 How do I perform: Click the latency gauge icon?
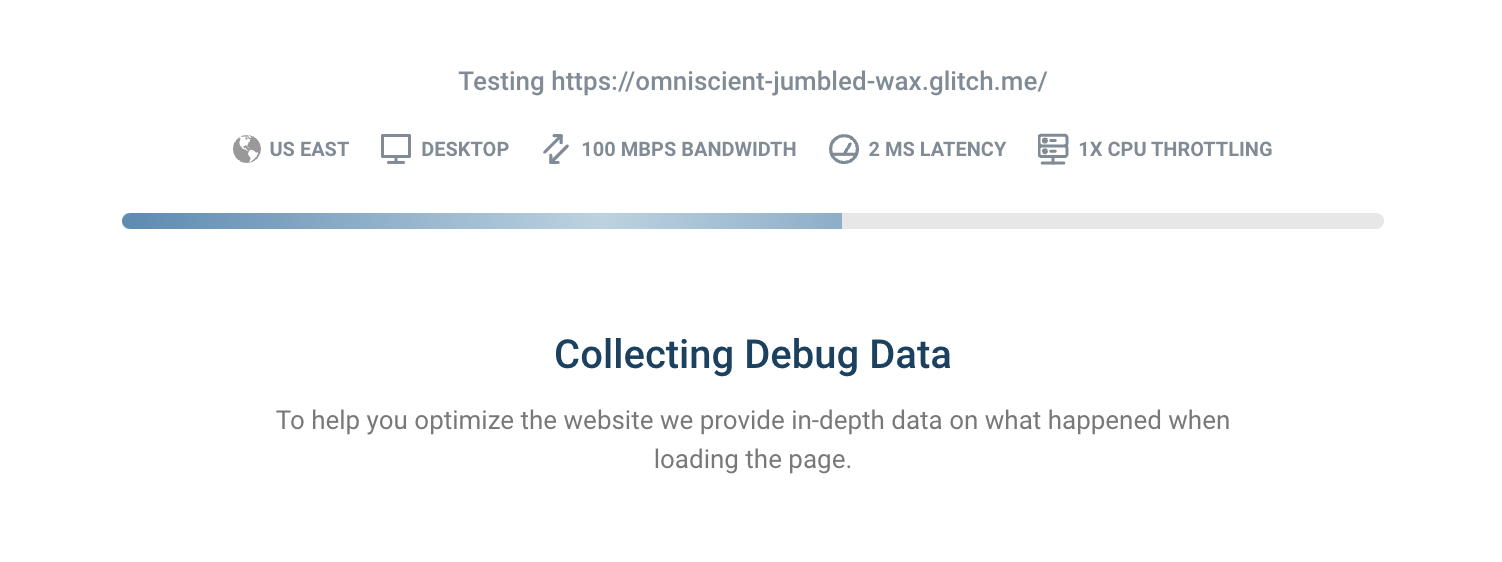click(x=844, y=149)
